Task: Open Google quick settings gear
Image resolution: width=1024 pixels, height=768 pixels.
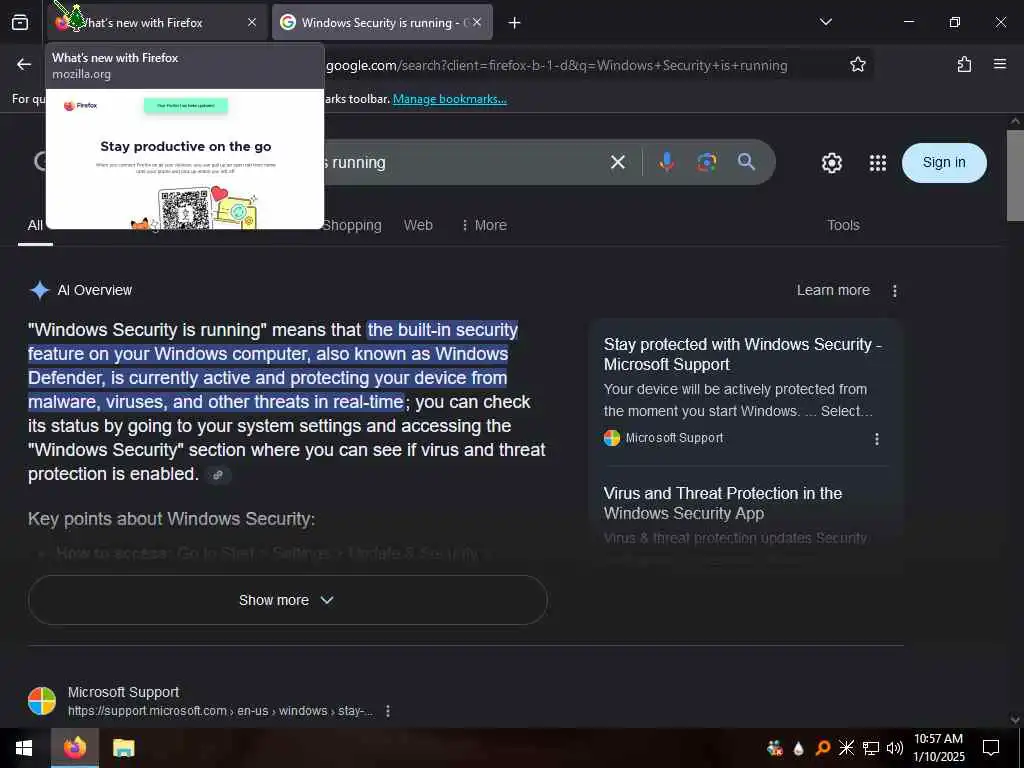Action: (831, 163)
